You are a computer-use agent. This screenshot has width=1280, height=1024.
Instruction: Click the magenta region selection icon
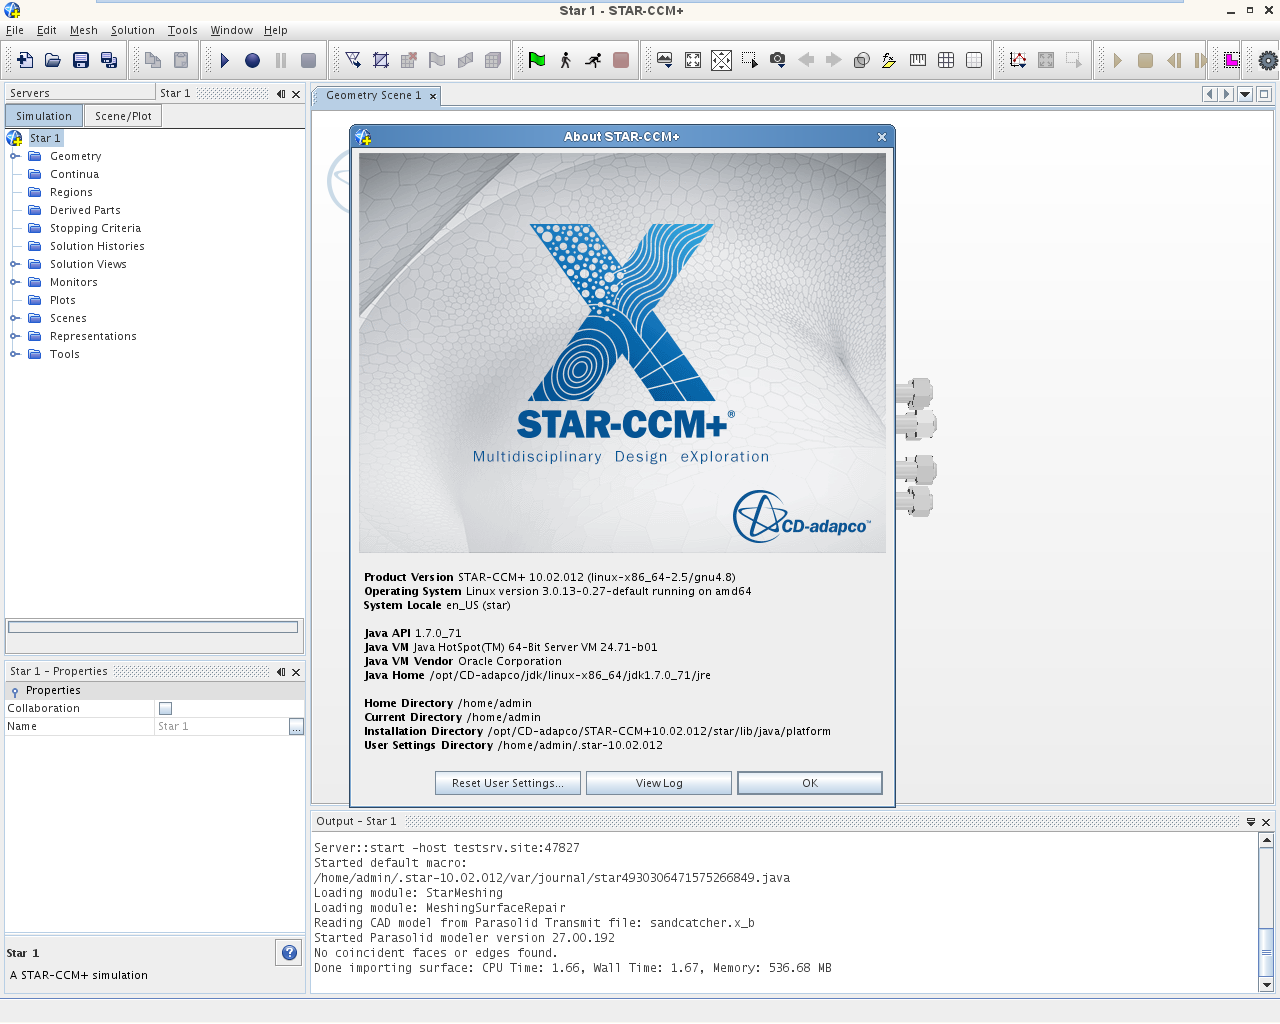tap(1231, 60)
